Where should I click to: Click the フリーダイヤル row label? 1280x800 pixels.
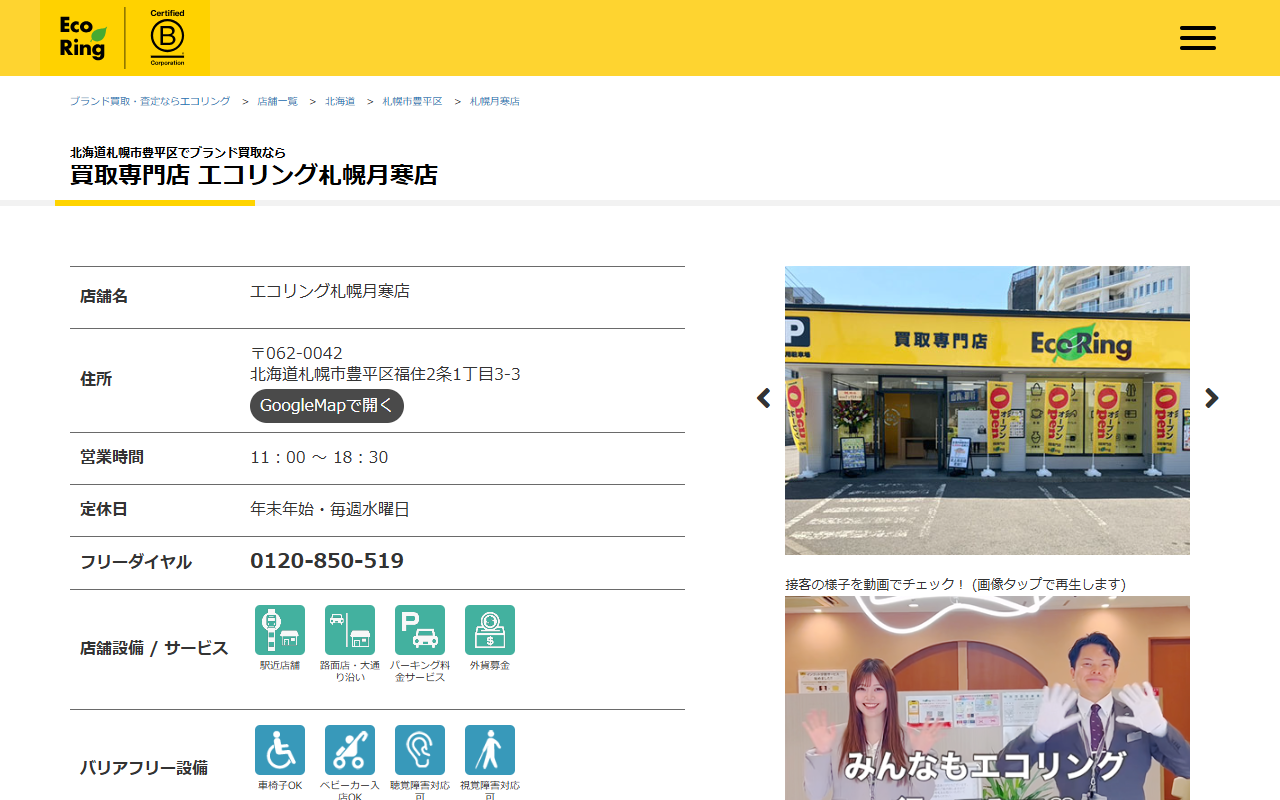(135, 562)
